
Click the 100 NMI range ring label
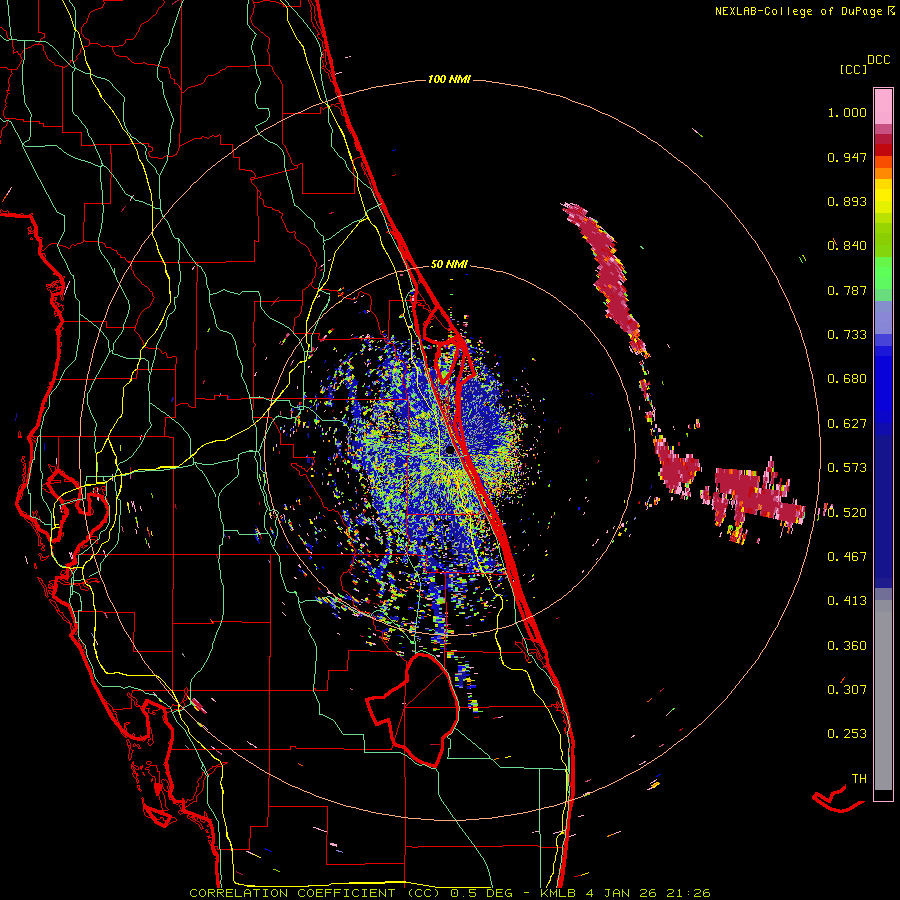(x=449, y=79)
